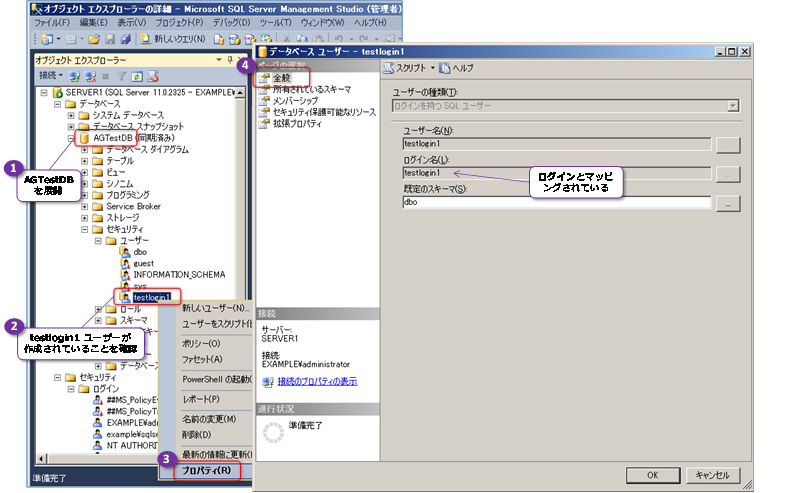This screenshot has height=493, width=800.
Task: Click the Disconnect icon in Object Explorer toolbar
Action: 90,77
